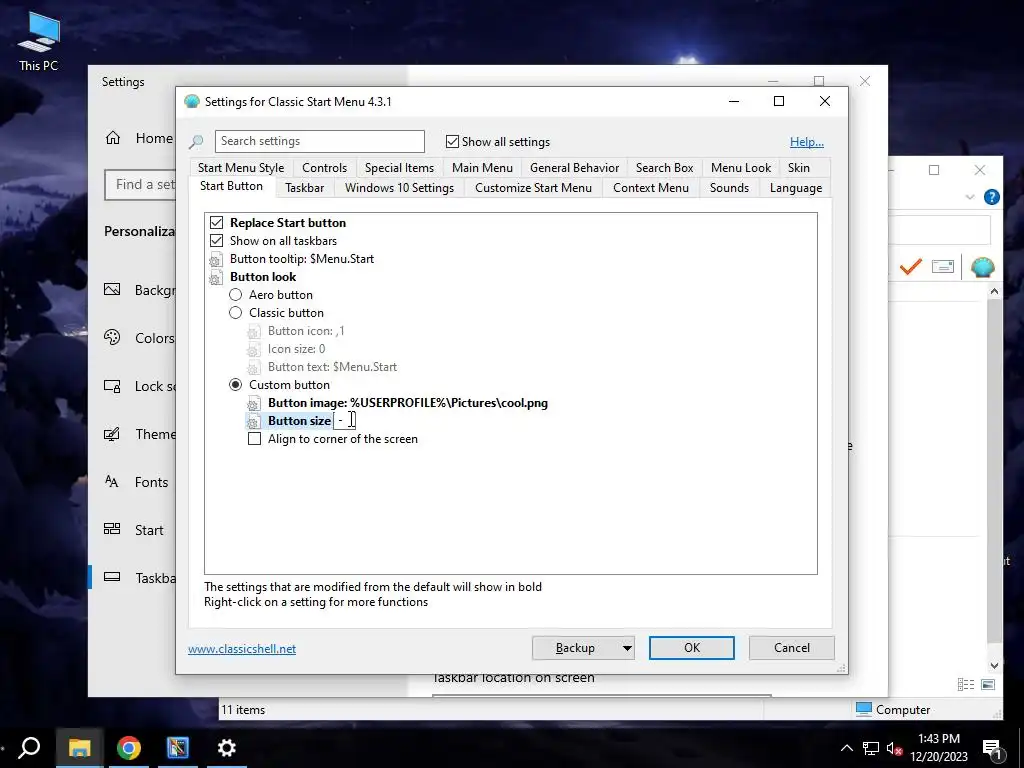This screenshot has width=1024, height=768.
Task: Open This PC desktop icon
Action: 39,40
